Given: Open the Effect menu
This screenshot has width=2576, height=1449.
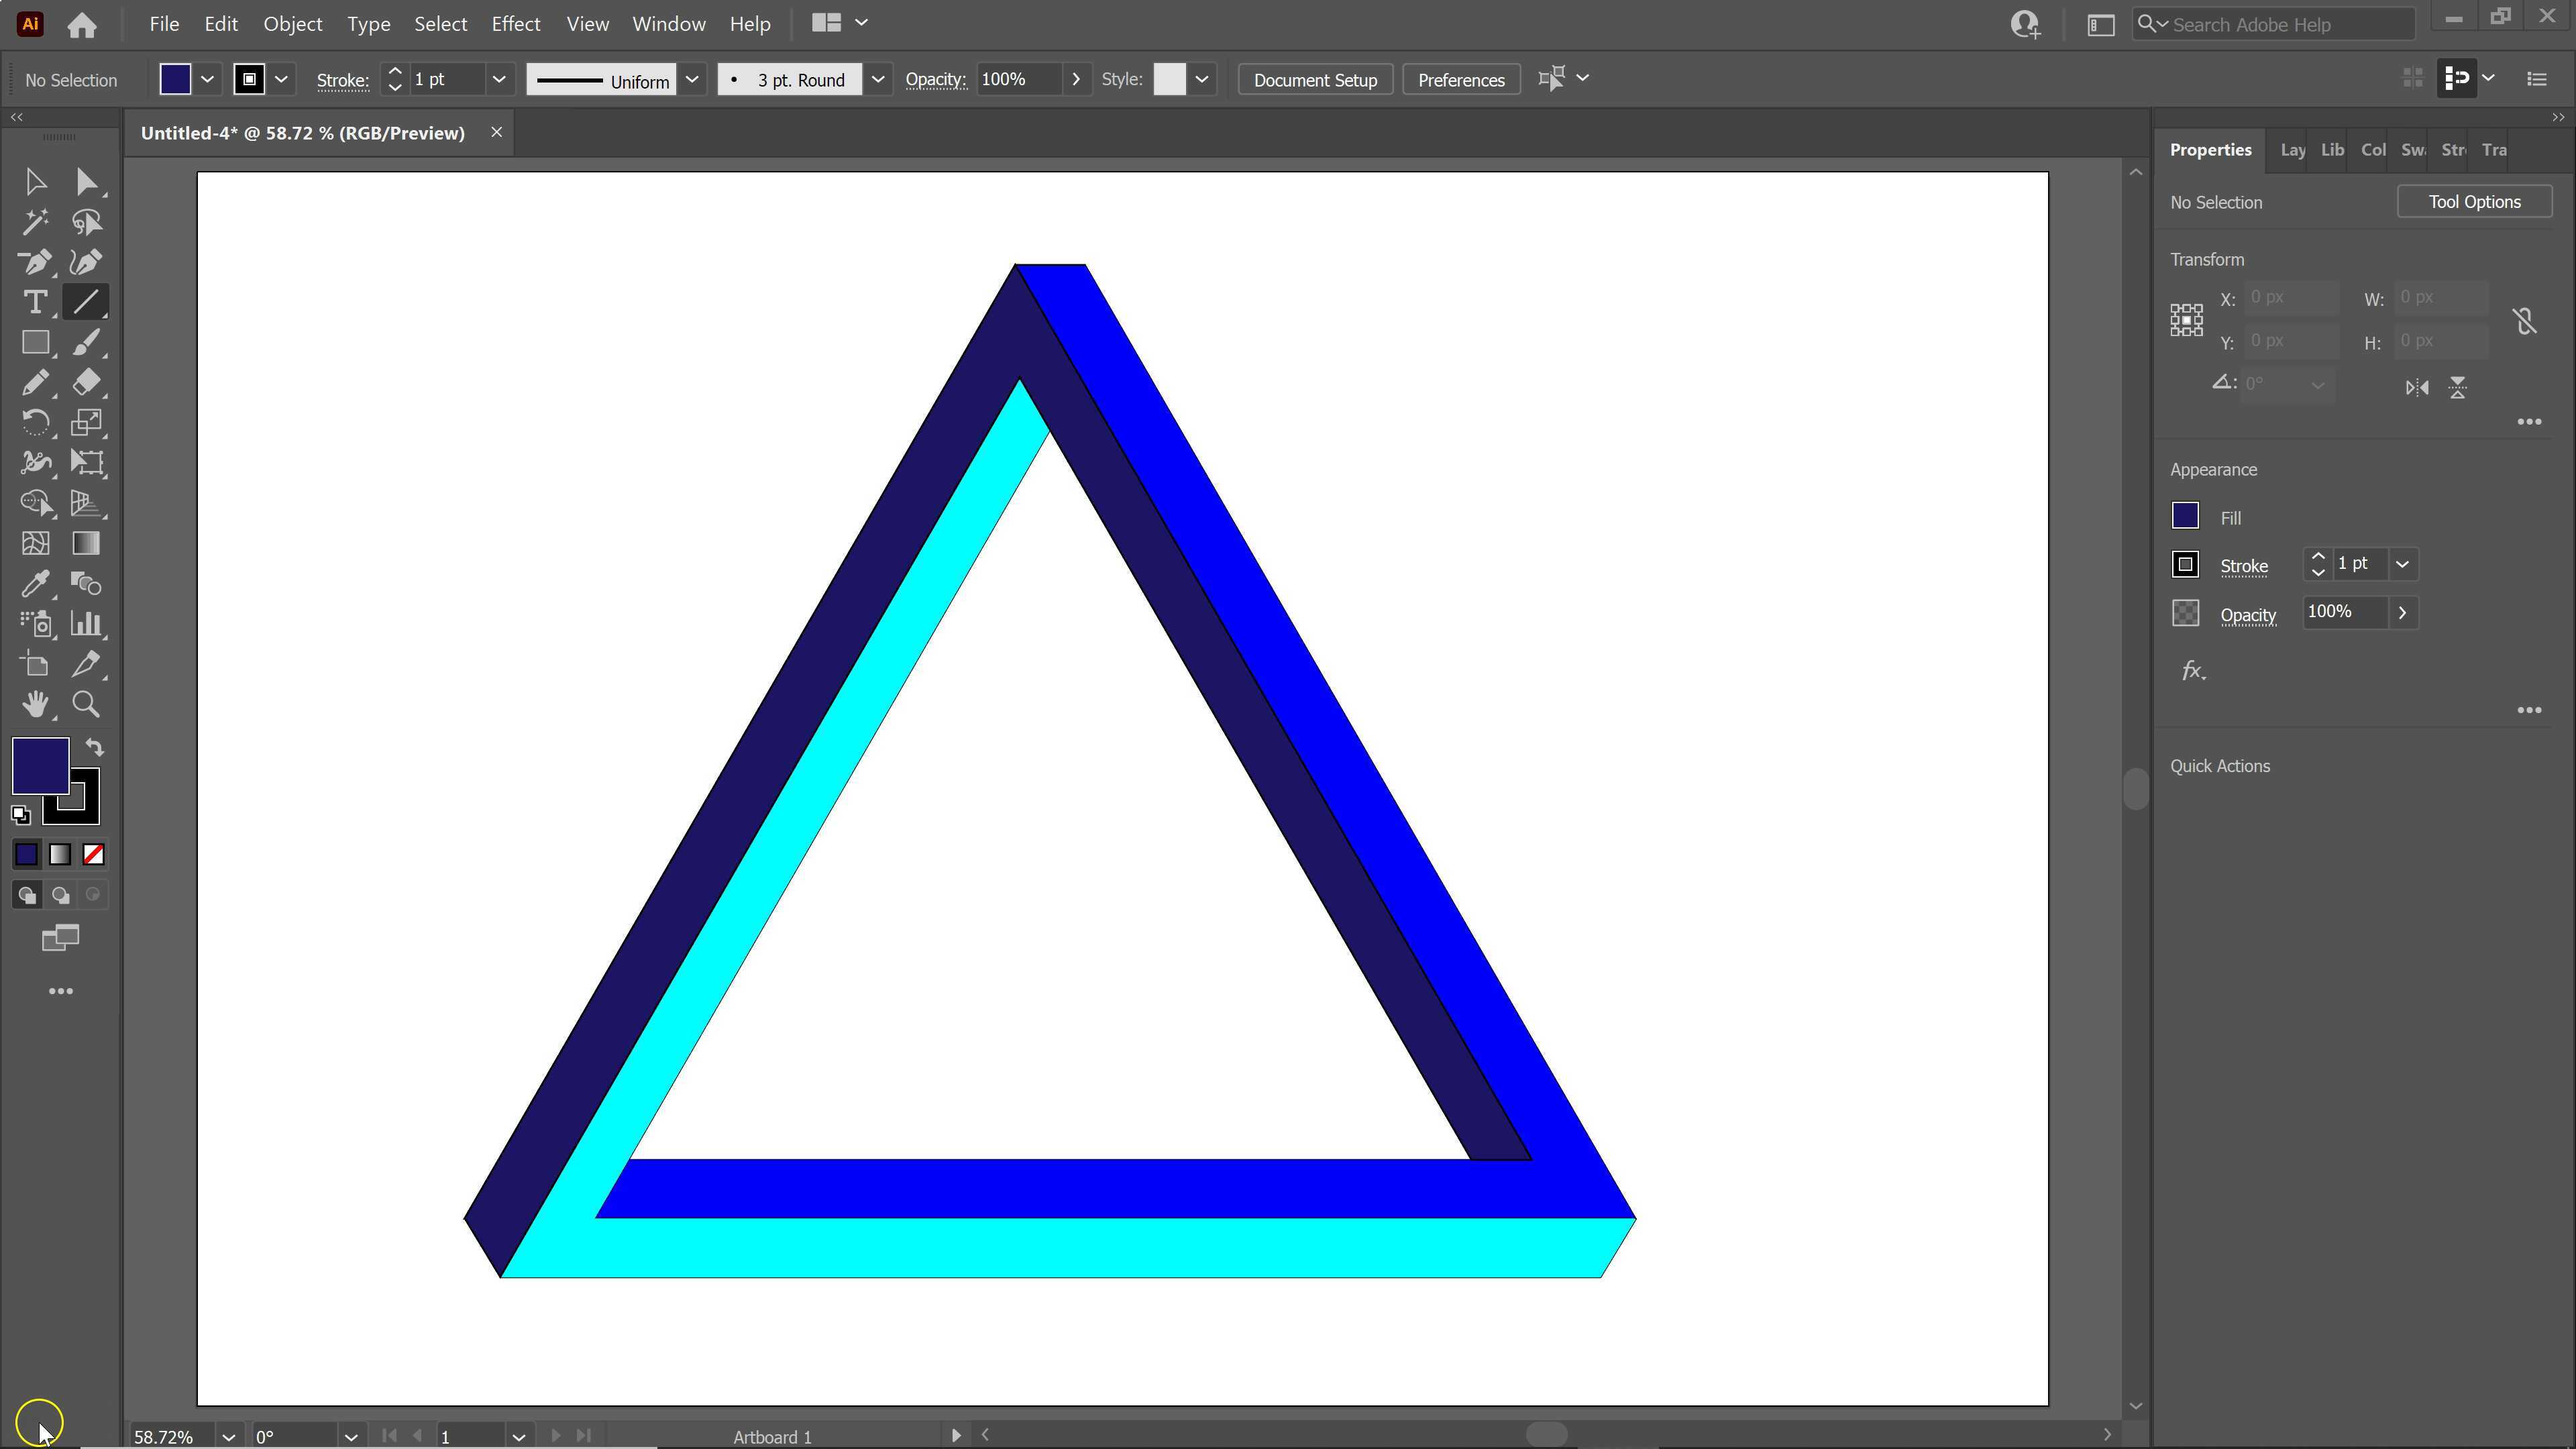Looking at the screenshot, I should (x=516, y=23).
